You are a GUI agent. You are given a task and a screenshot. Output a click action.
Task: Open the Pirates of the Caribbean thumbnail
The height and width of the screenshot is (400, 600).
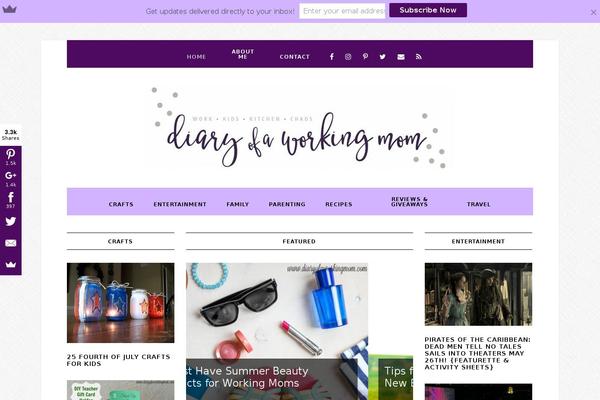478,294
